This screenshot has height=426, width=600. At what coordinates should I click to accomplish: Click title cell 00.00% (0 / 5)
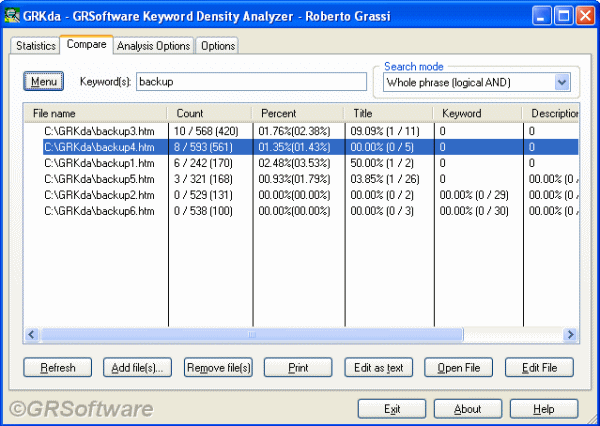point(382,147)
